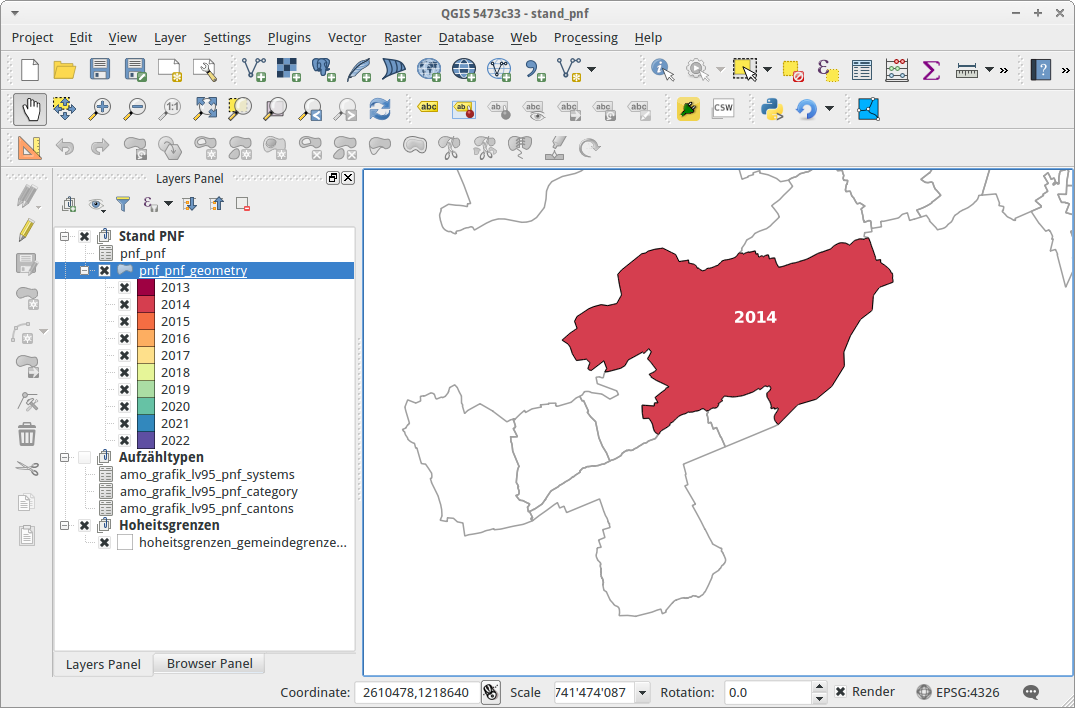Select the Identify Features tool

point(662,70)
